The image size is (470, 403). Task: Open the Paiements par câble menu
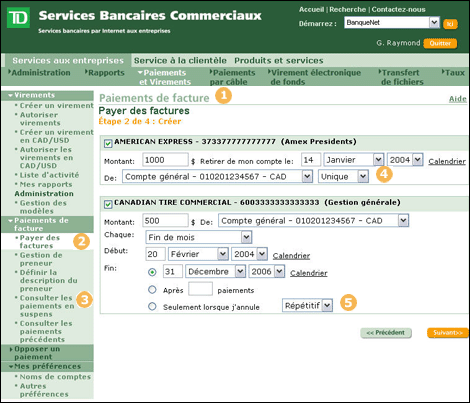click(x=232, y=77)
